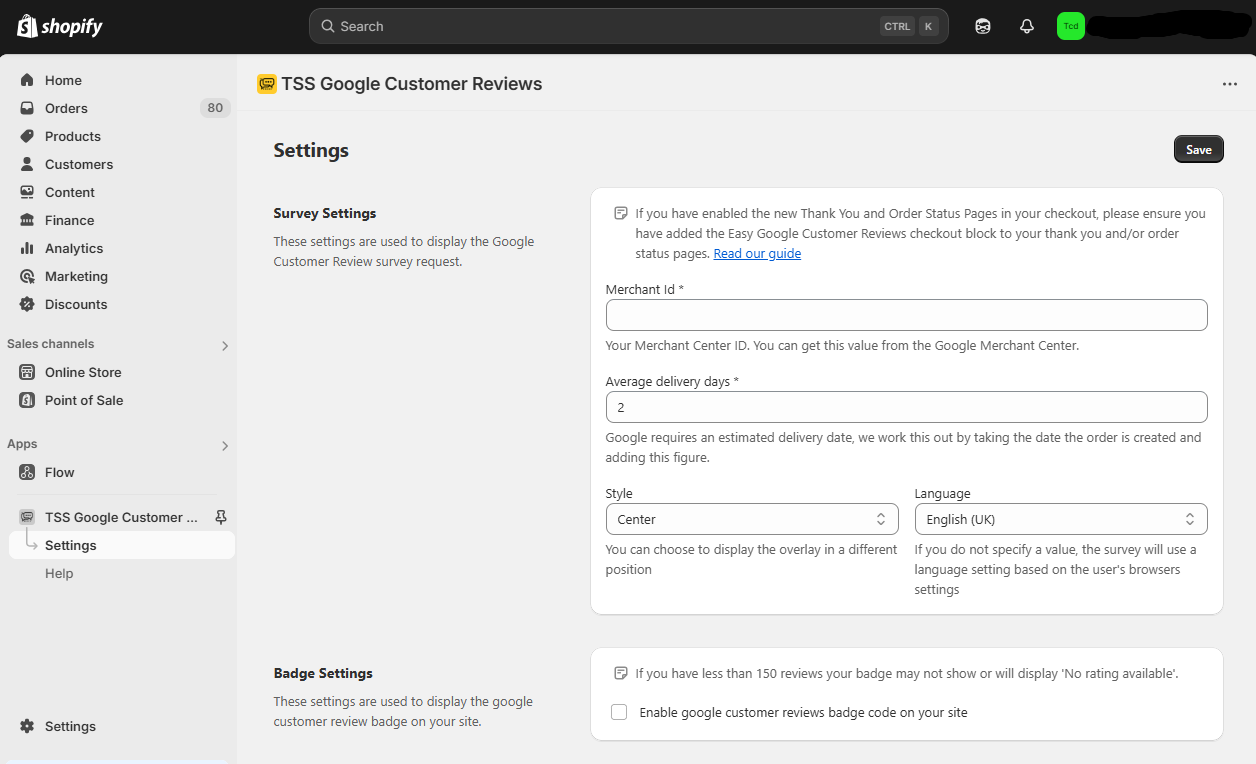Unpin TSS Google Customer app pin icon
The width and height of the screenshot is (1256, 764).
[221, 517]
